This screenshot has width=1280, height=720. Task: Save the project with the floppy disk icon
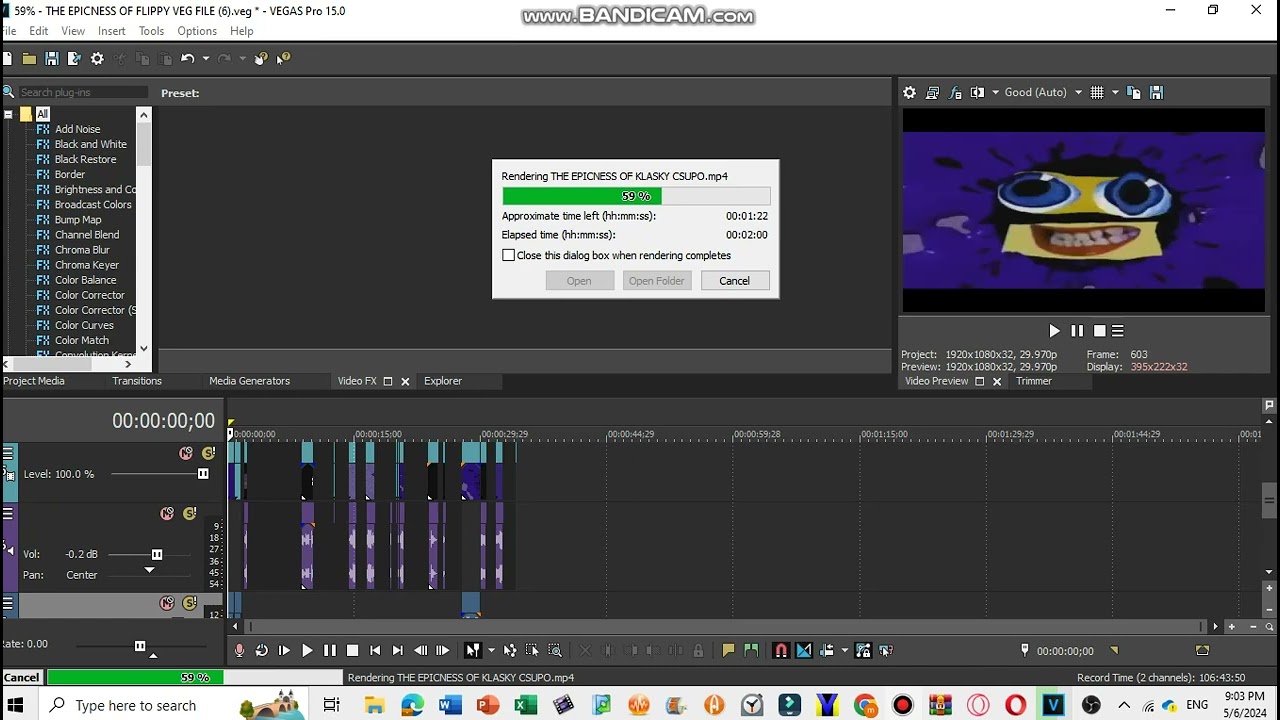point(52,59)
